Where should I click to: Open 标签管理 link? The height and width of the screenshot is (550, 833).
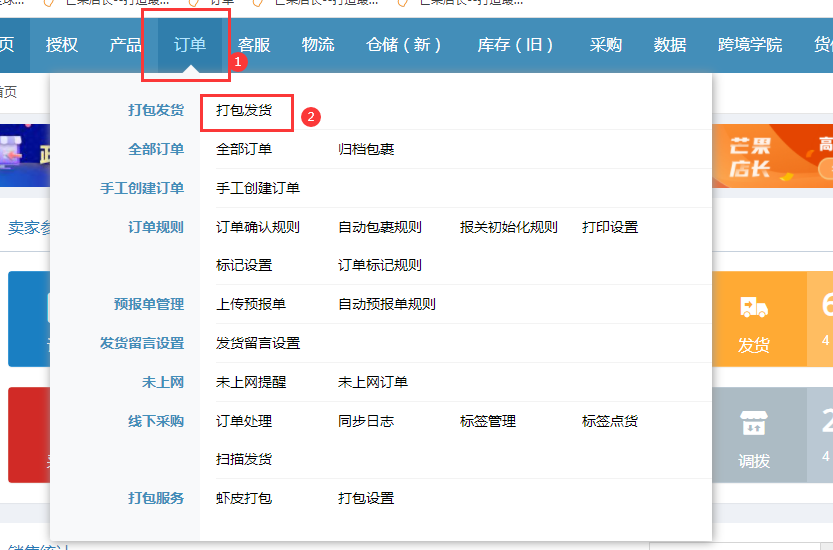pos(488,421)
